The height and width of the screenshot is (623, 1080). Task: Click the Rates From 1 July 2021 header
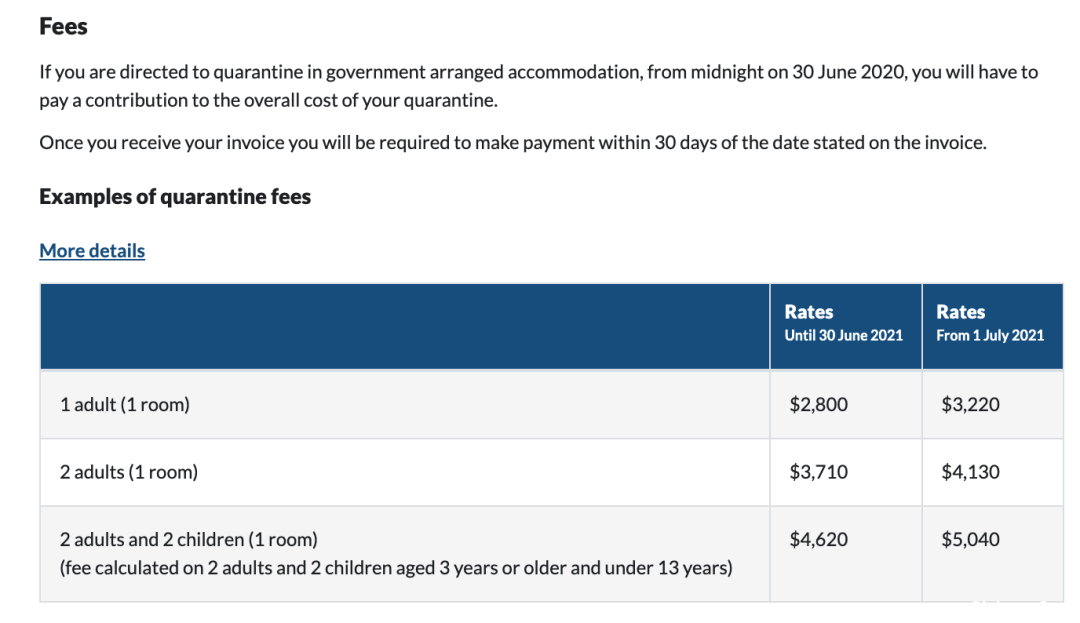tap(993, 326)
